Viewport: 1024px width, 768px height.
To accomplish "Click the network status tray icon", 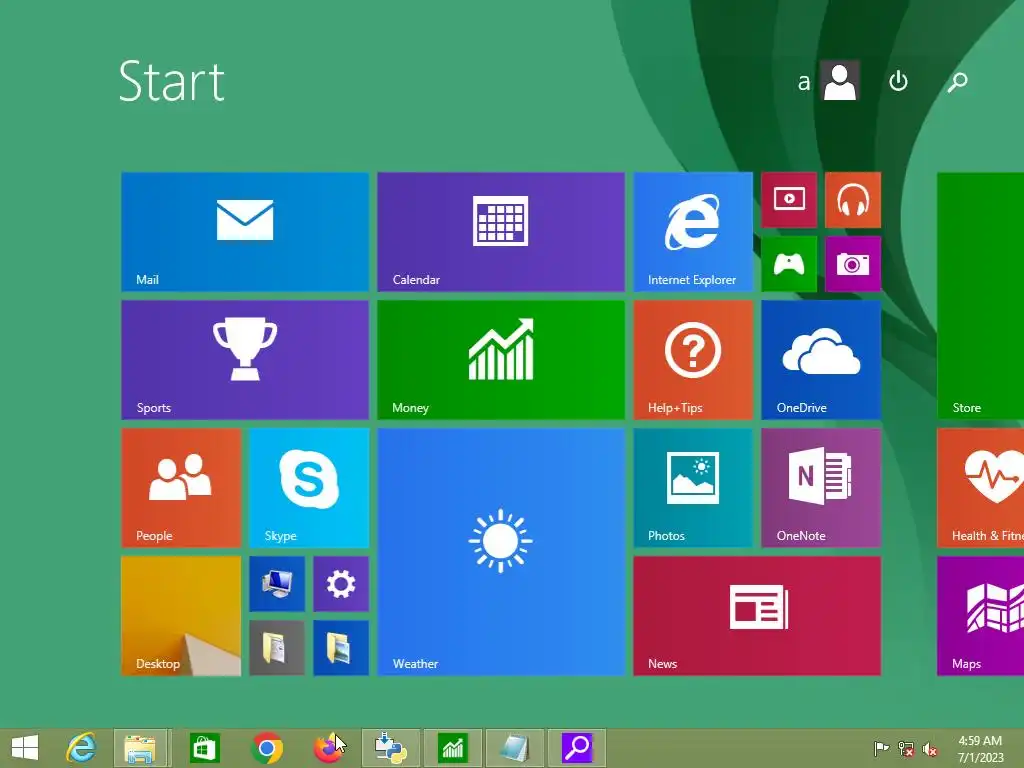I will click(x=906, y=748).
